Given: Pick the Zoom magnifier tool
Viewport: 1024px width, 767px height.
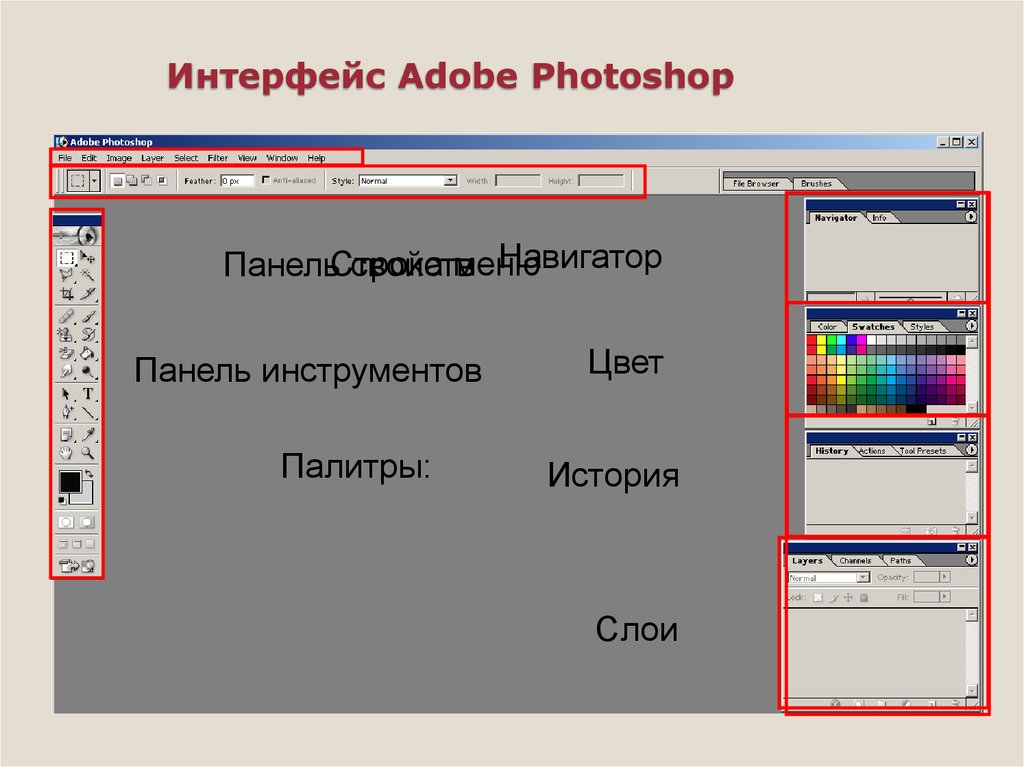Looking at the screenshot, I should click(88, 453).
